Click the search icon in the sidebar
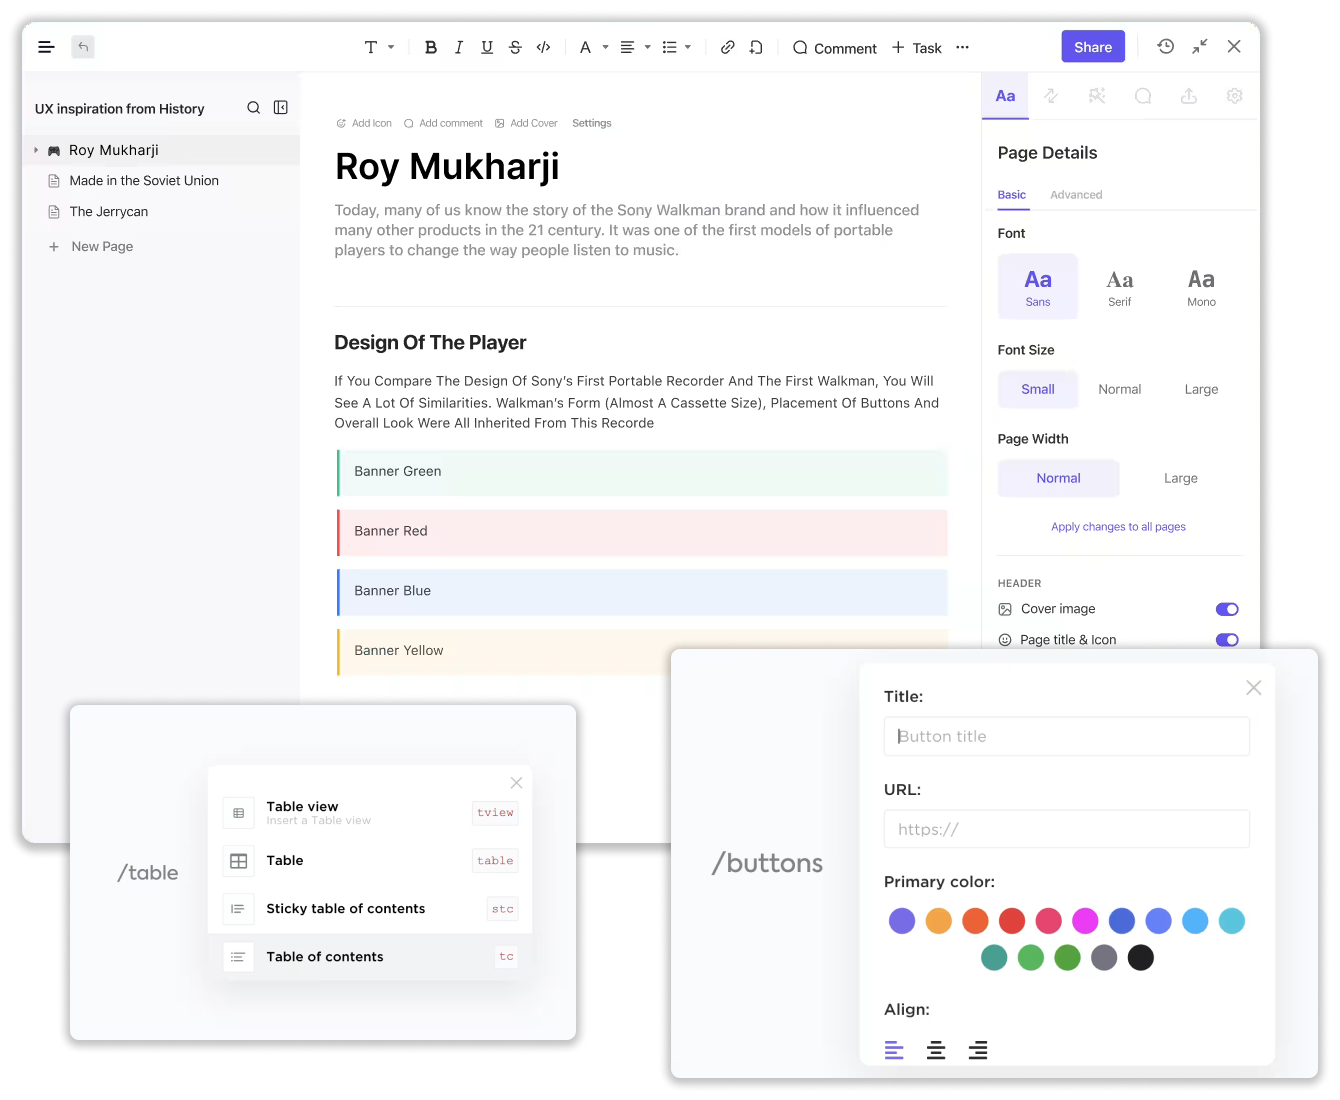 (x=254, y=107)
